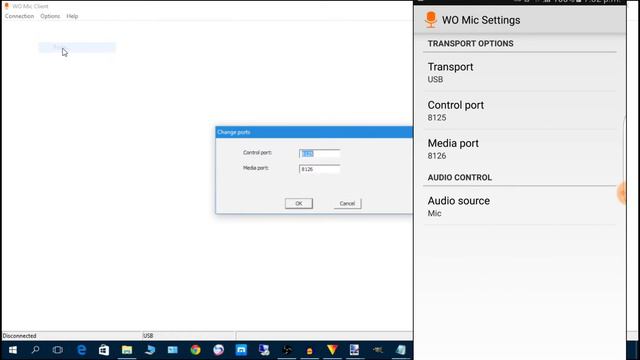
Task: Open Transport setting on phone
Action: [519, 72]
